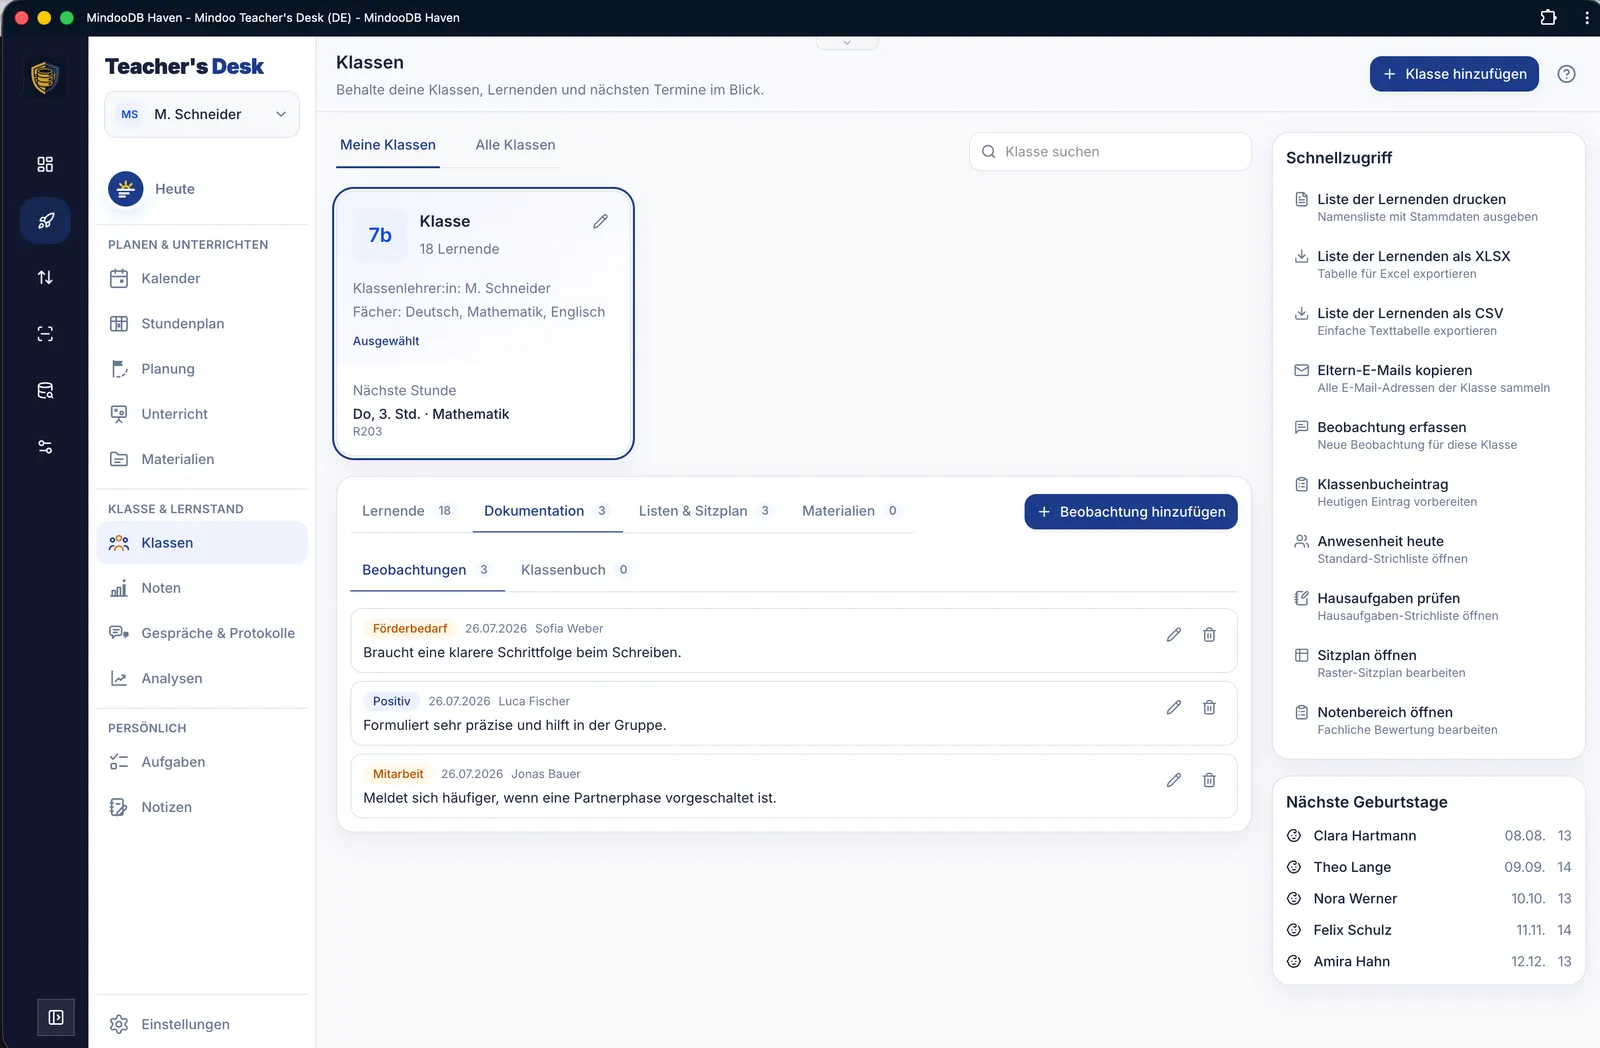Image resolution: width=1600 pixels, height=1048 pixels.
Task: Click Liste der Lernenden als XLSX
Action: [x=1428, y=264]
